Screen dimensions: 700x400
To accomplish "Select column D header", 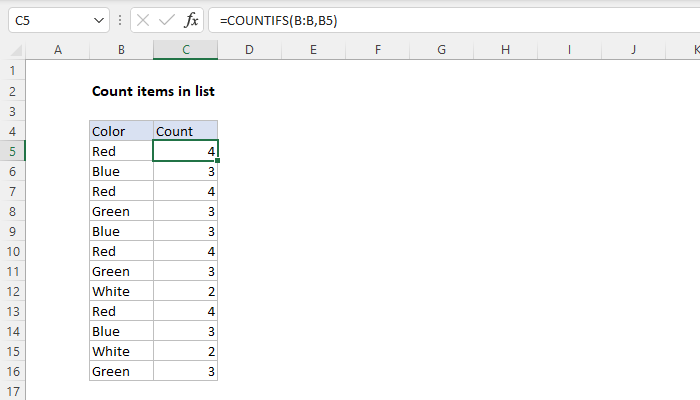I will pos(250,50).
